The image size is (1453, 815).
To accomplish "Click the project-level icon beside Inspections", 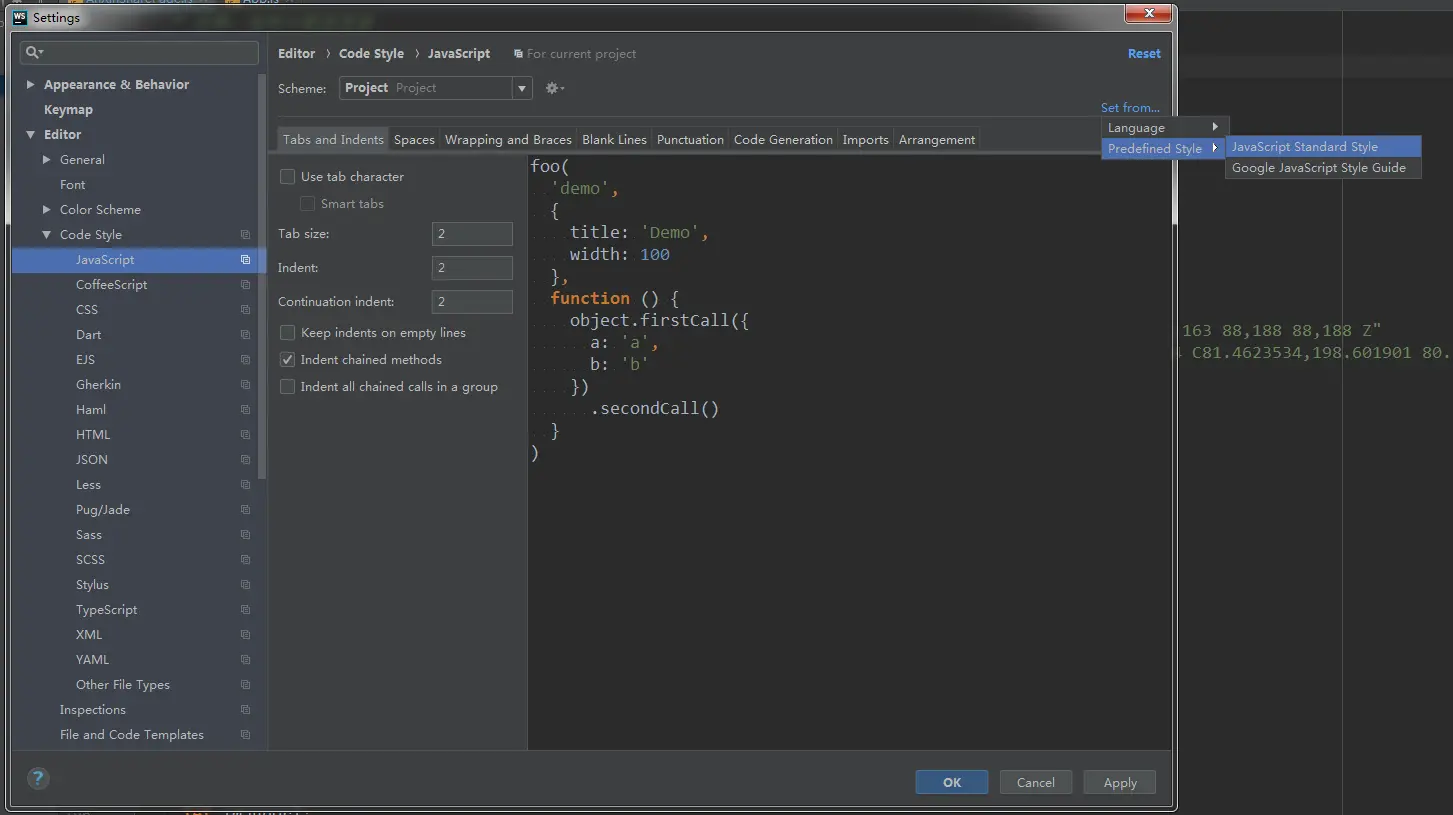I will pos(245,710).
